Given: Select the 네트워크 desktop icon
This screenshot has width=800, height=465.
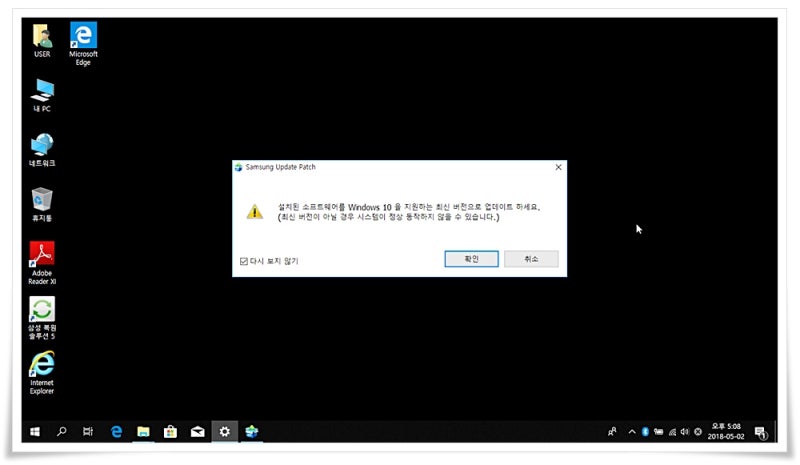Looking at the screenshot, I should (x=42, y=150).
